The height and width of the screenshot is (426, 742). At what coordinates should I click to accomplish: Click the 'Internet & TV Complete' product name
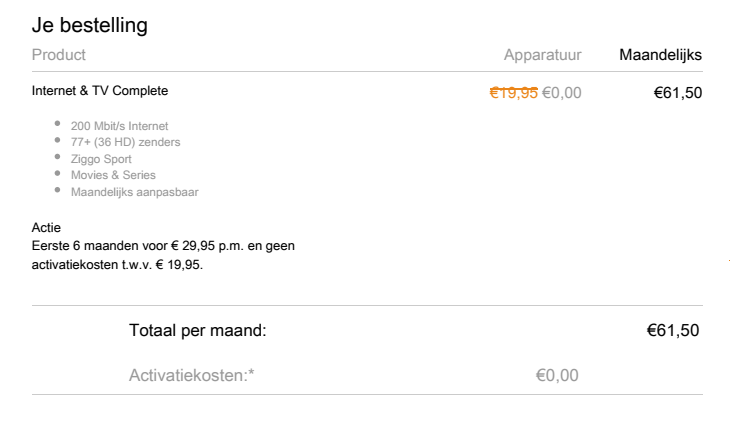(x=100, y=91)
